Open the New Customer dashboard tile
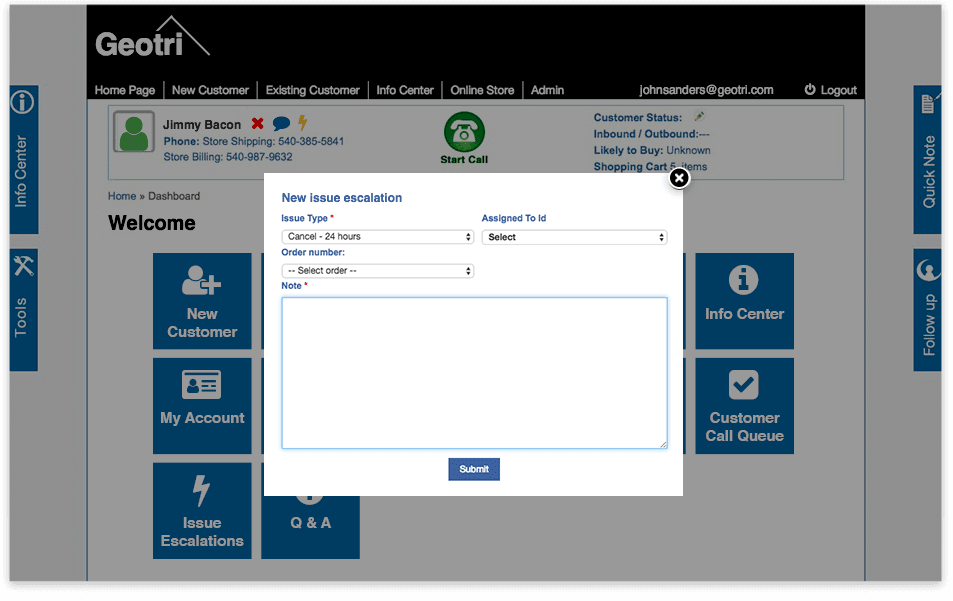Image resolution: width=953 pixels, height=601 pixels. [x=202, y=301]
